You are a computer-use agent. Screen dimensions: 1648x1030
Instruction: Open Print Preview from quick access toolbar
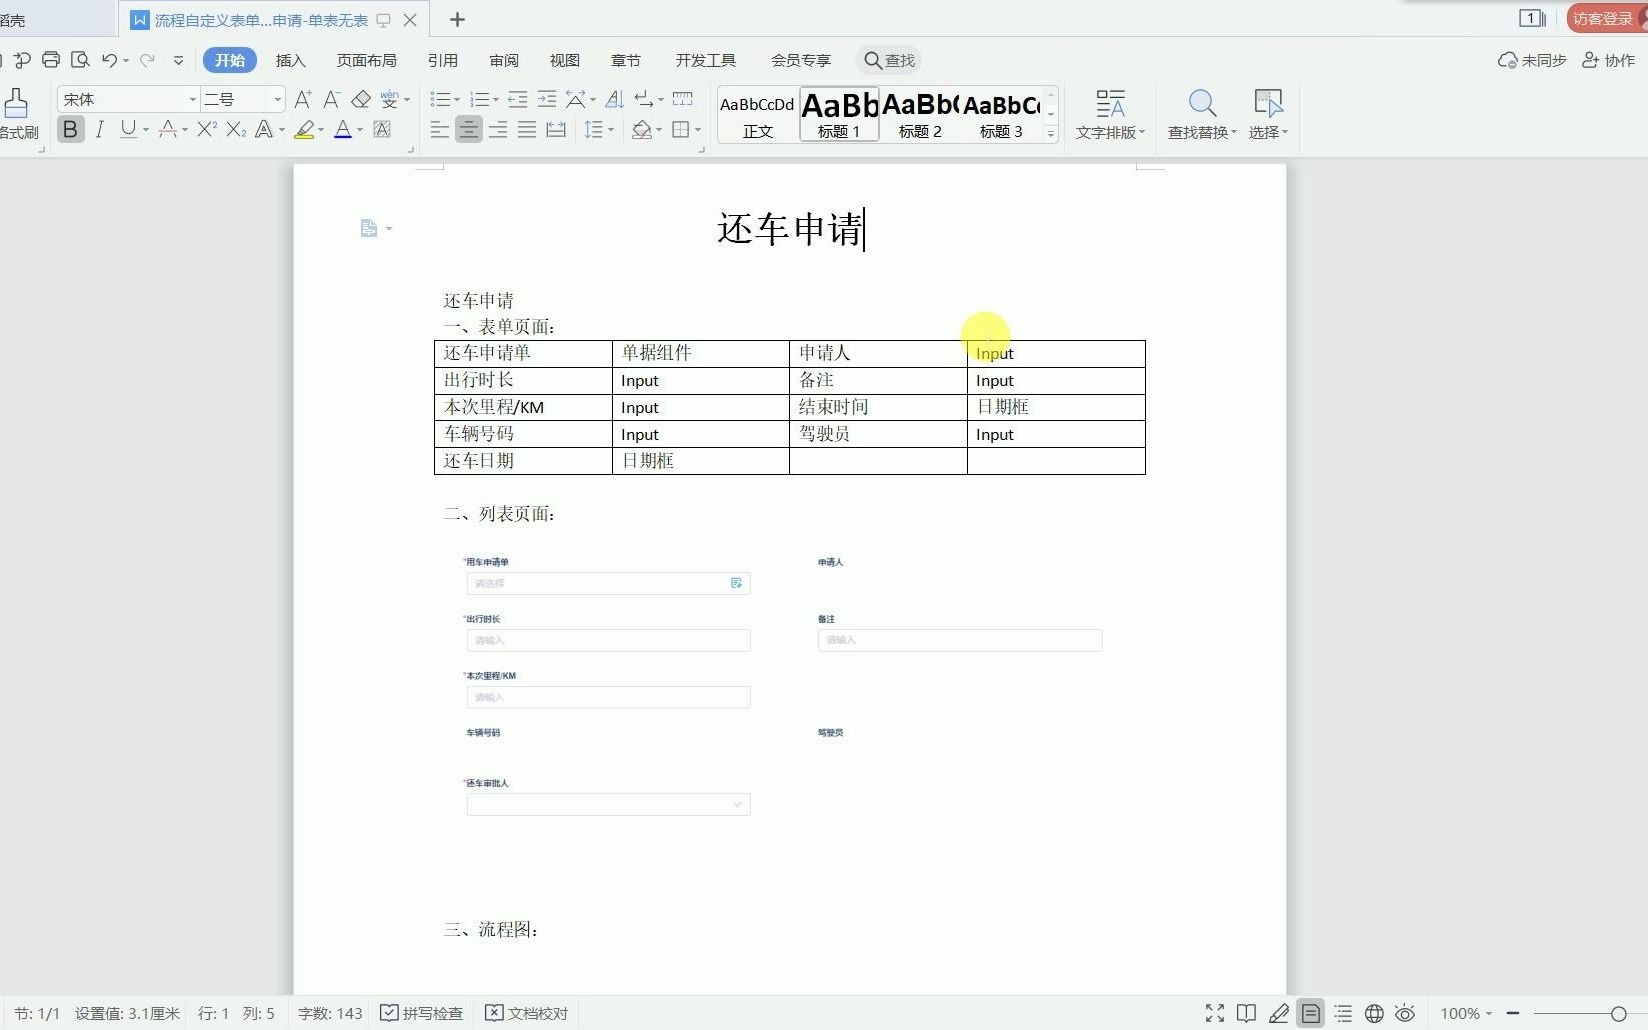(80, 60)
